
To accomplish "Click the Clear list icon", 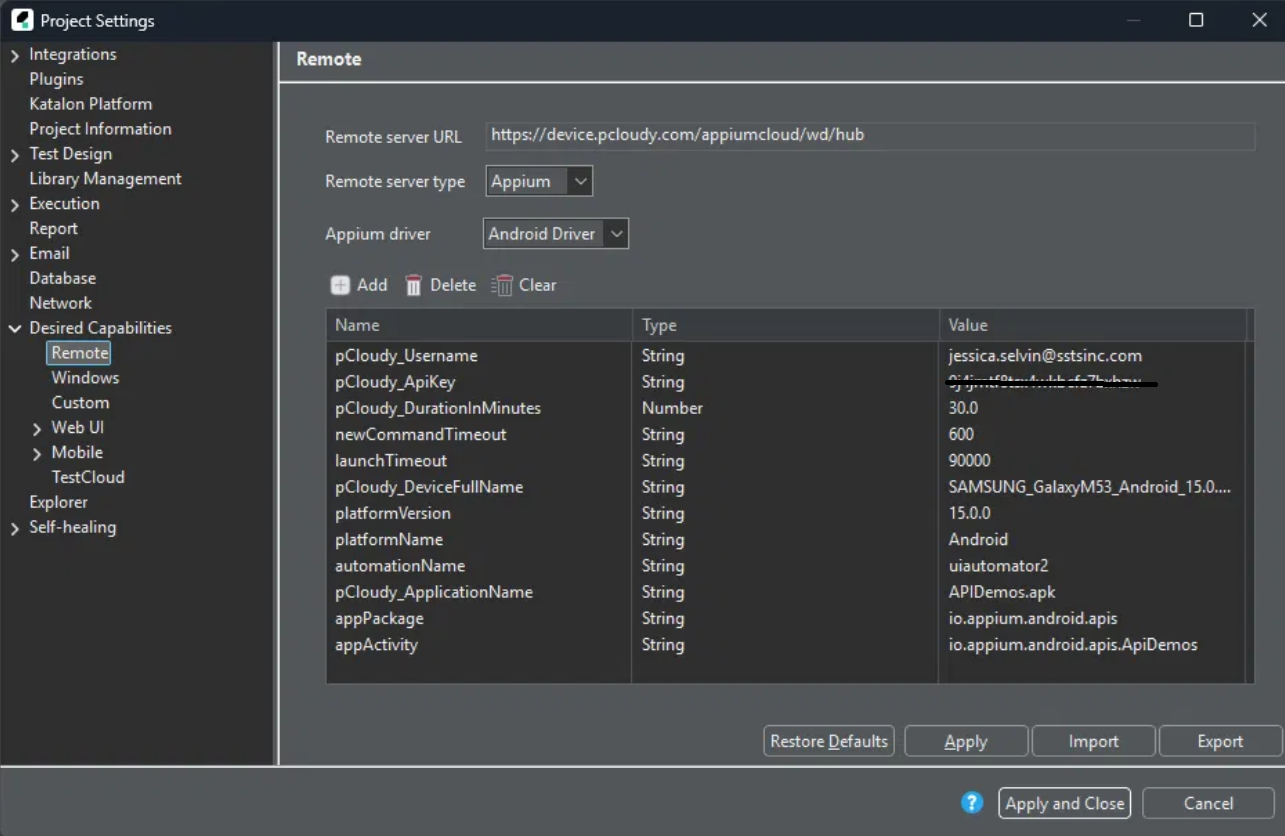I will pyautogui.click(x=502, y=285).
